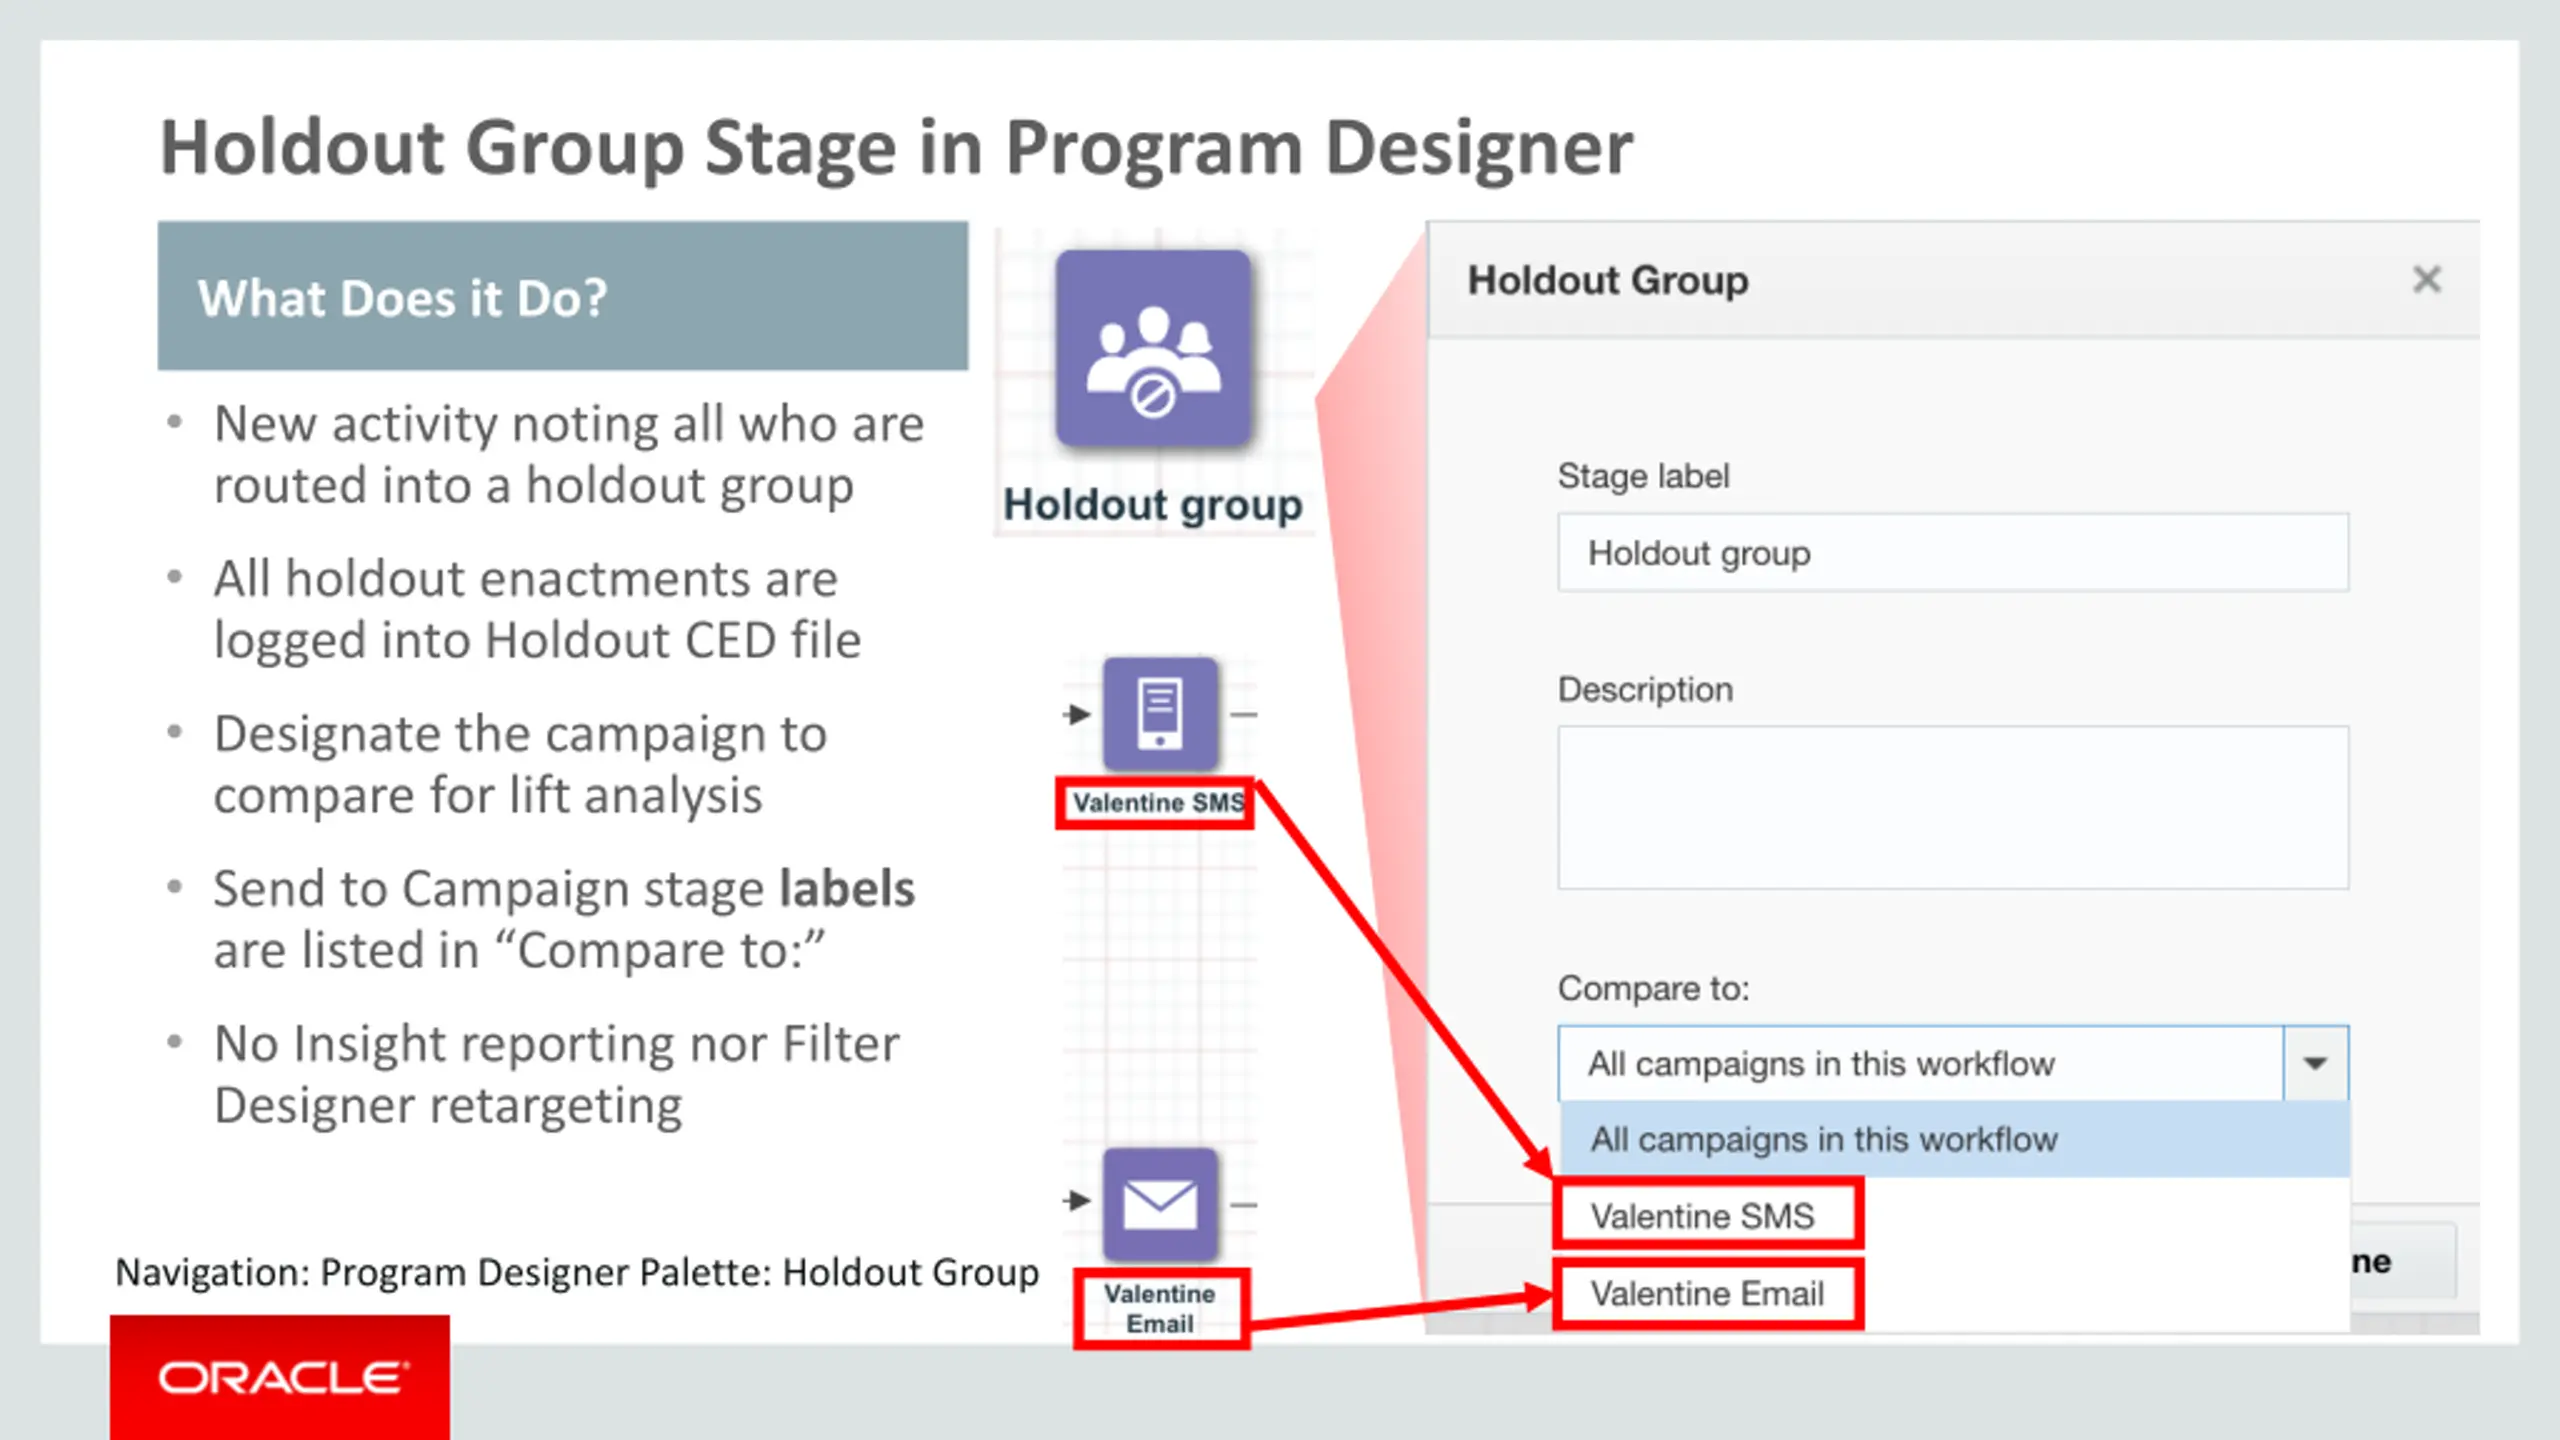Click the Valentine Email stage label on canvas
2560x1440 pixels.
pyautogui.click(x=1161, y=1308)
